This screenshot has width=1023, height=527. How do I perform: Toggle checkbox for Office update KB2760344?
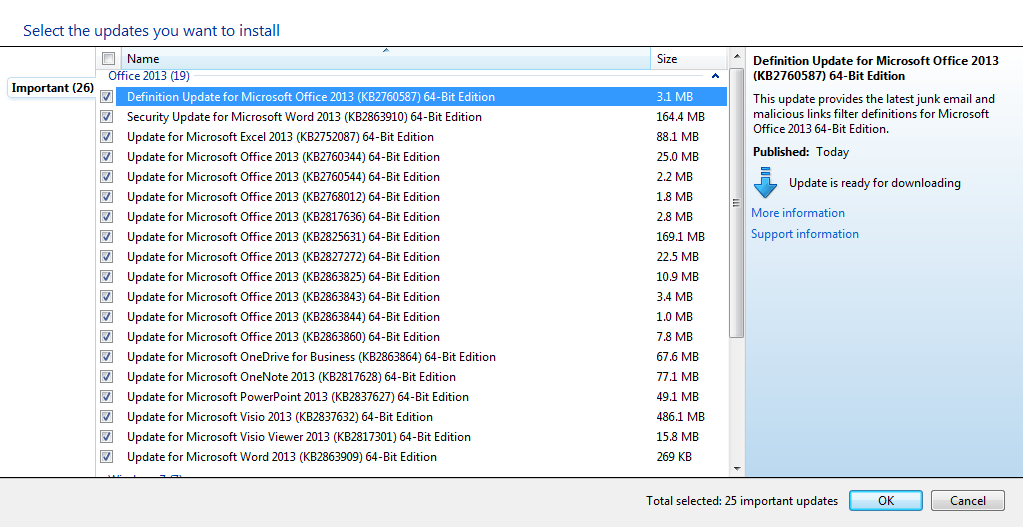[x=106, y=157]
